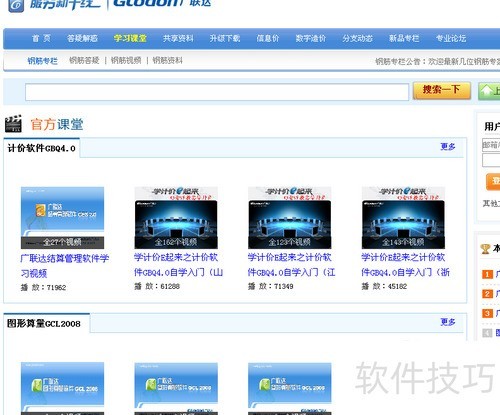Viewport: 500px width, 415px height.
Task: Open the 专业论坛 navigation item
Action: tap(451, 38)
